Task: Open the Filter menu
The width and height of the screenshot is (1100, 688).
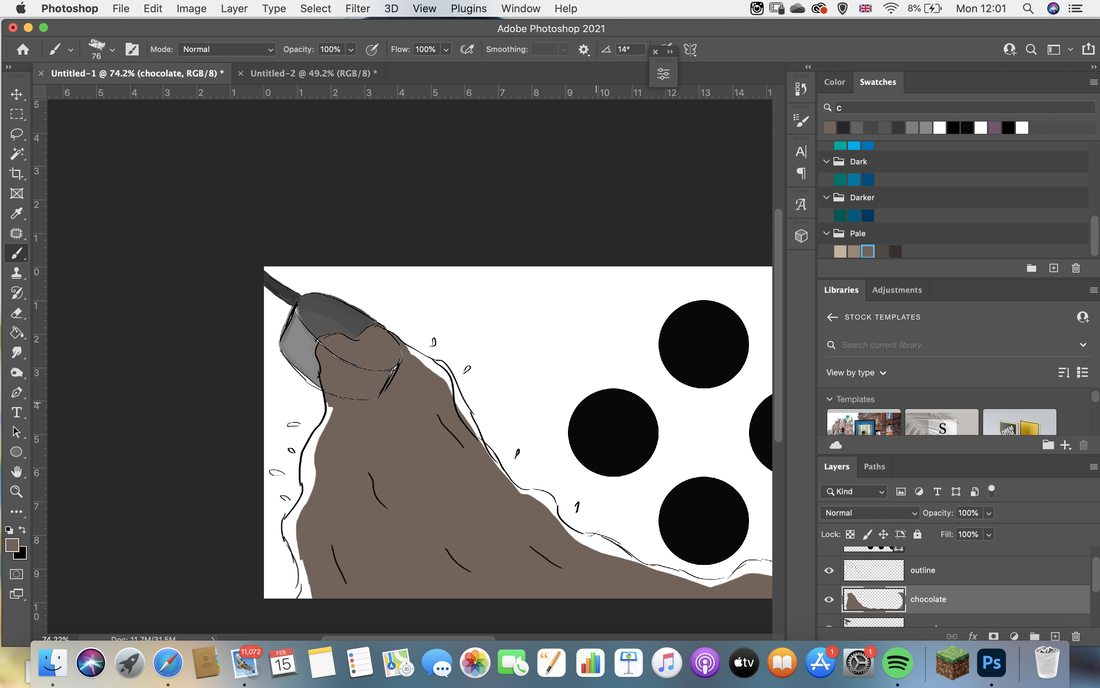Action: (357, 8)
